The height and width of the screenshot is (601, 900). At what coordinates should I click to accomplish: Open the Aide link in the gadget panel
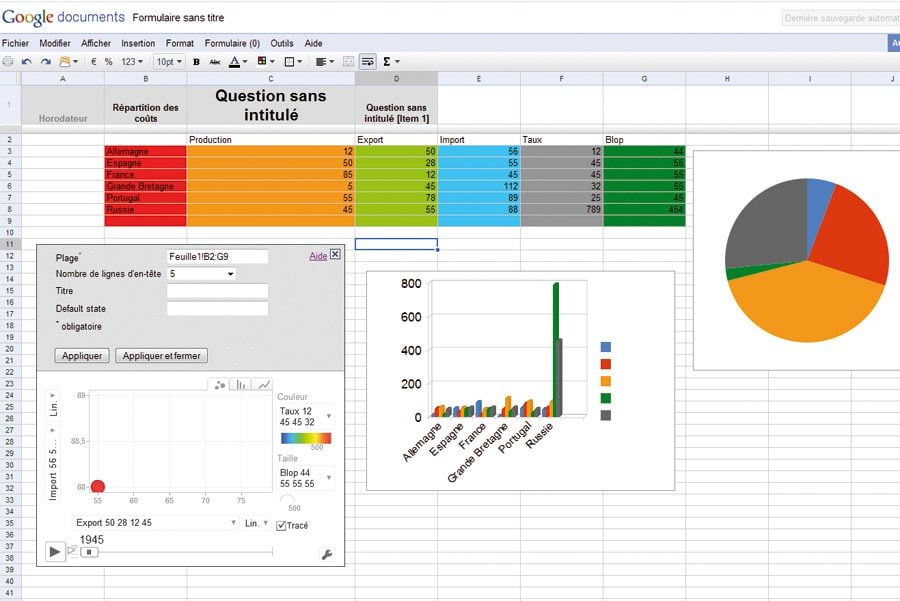[x=318, y=256]
